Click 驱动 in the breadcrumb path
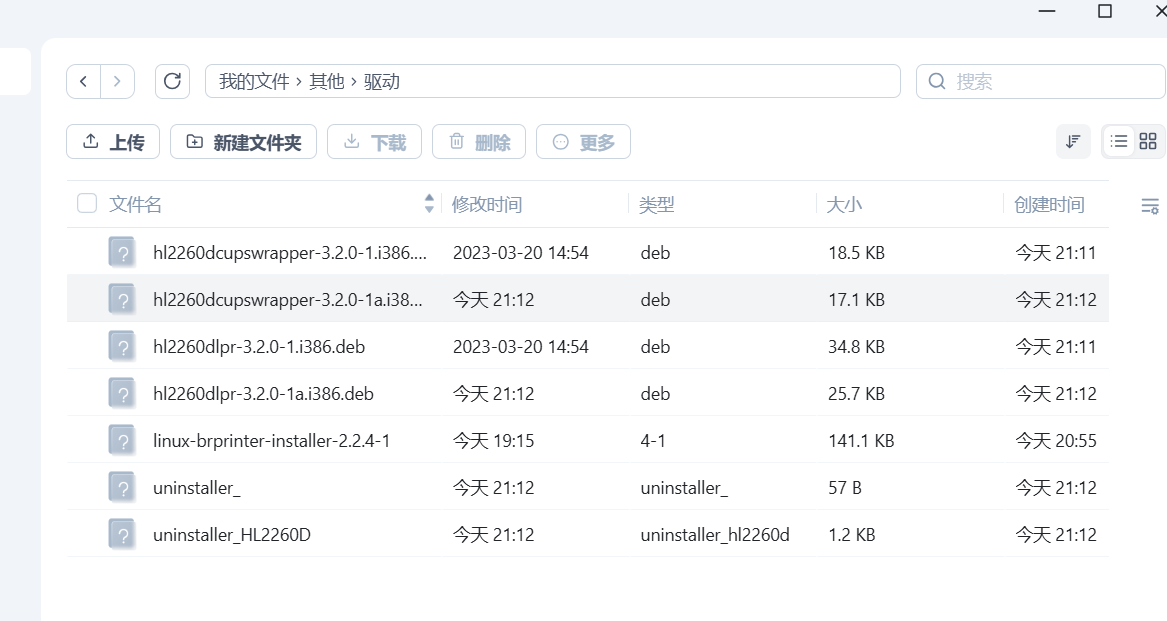This screenshot has width=1167, height=621. coord(382,81)
